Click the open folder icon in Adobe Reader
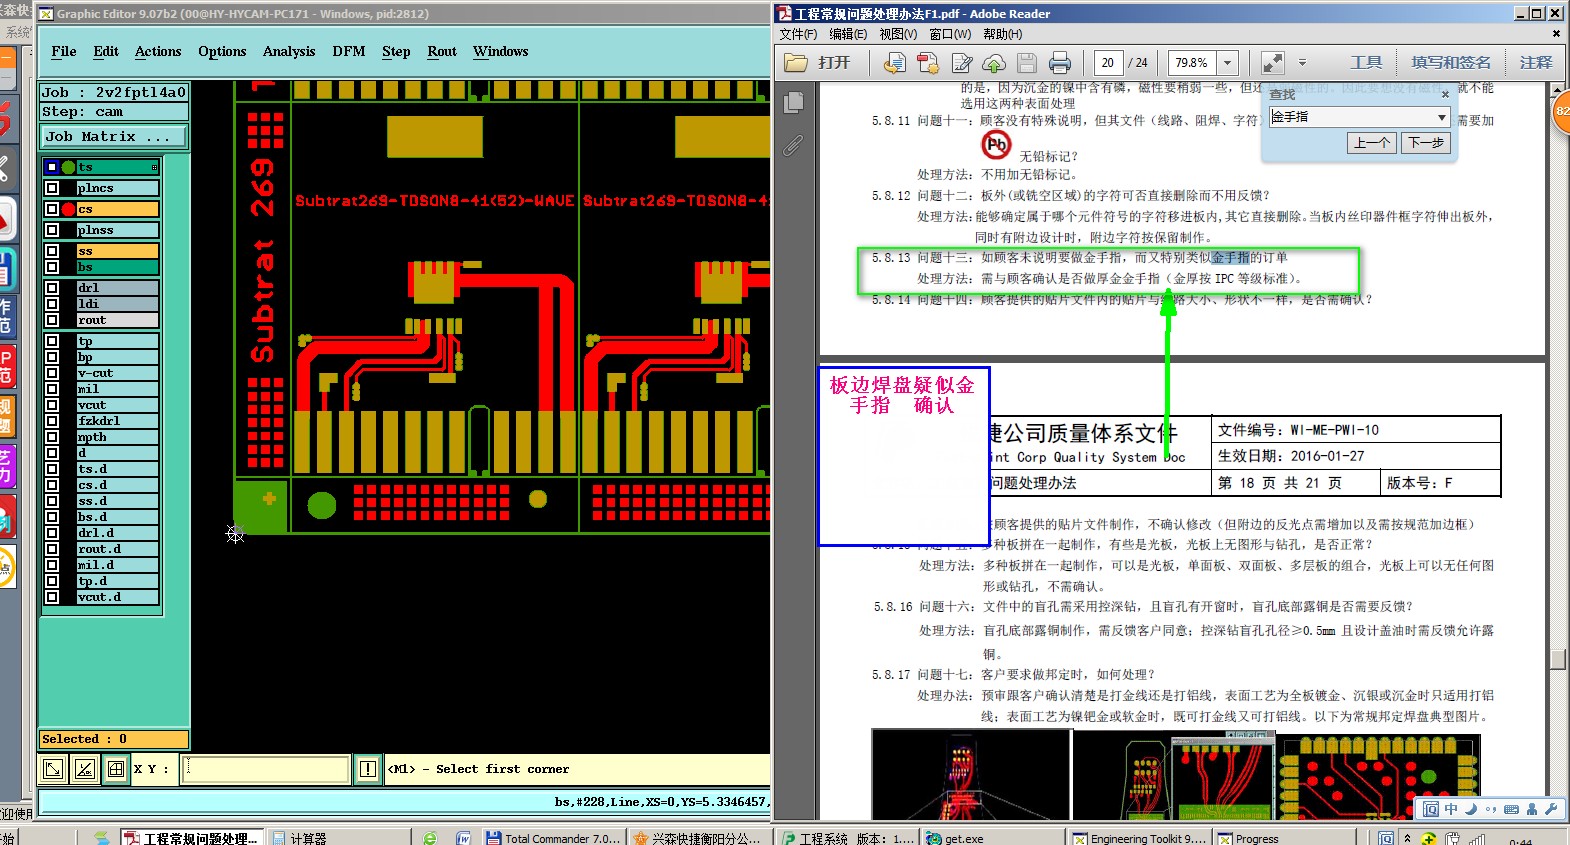The width and height of the screenshot is (1570, 845). (x=796, y=63)
